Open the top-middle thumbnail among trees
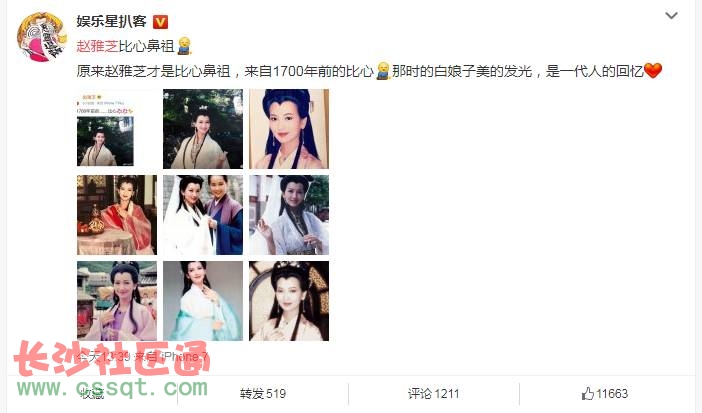Image resolution: width=702 pixels, height=413 pixels. pos(203,129)
